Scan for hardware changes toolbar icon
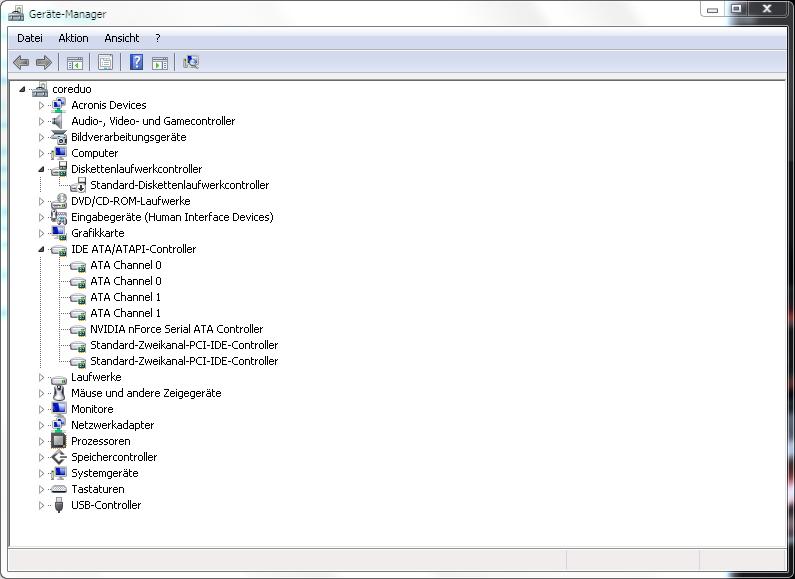795x579 pixels. point(191,62)
